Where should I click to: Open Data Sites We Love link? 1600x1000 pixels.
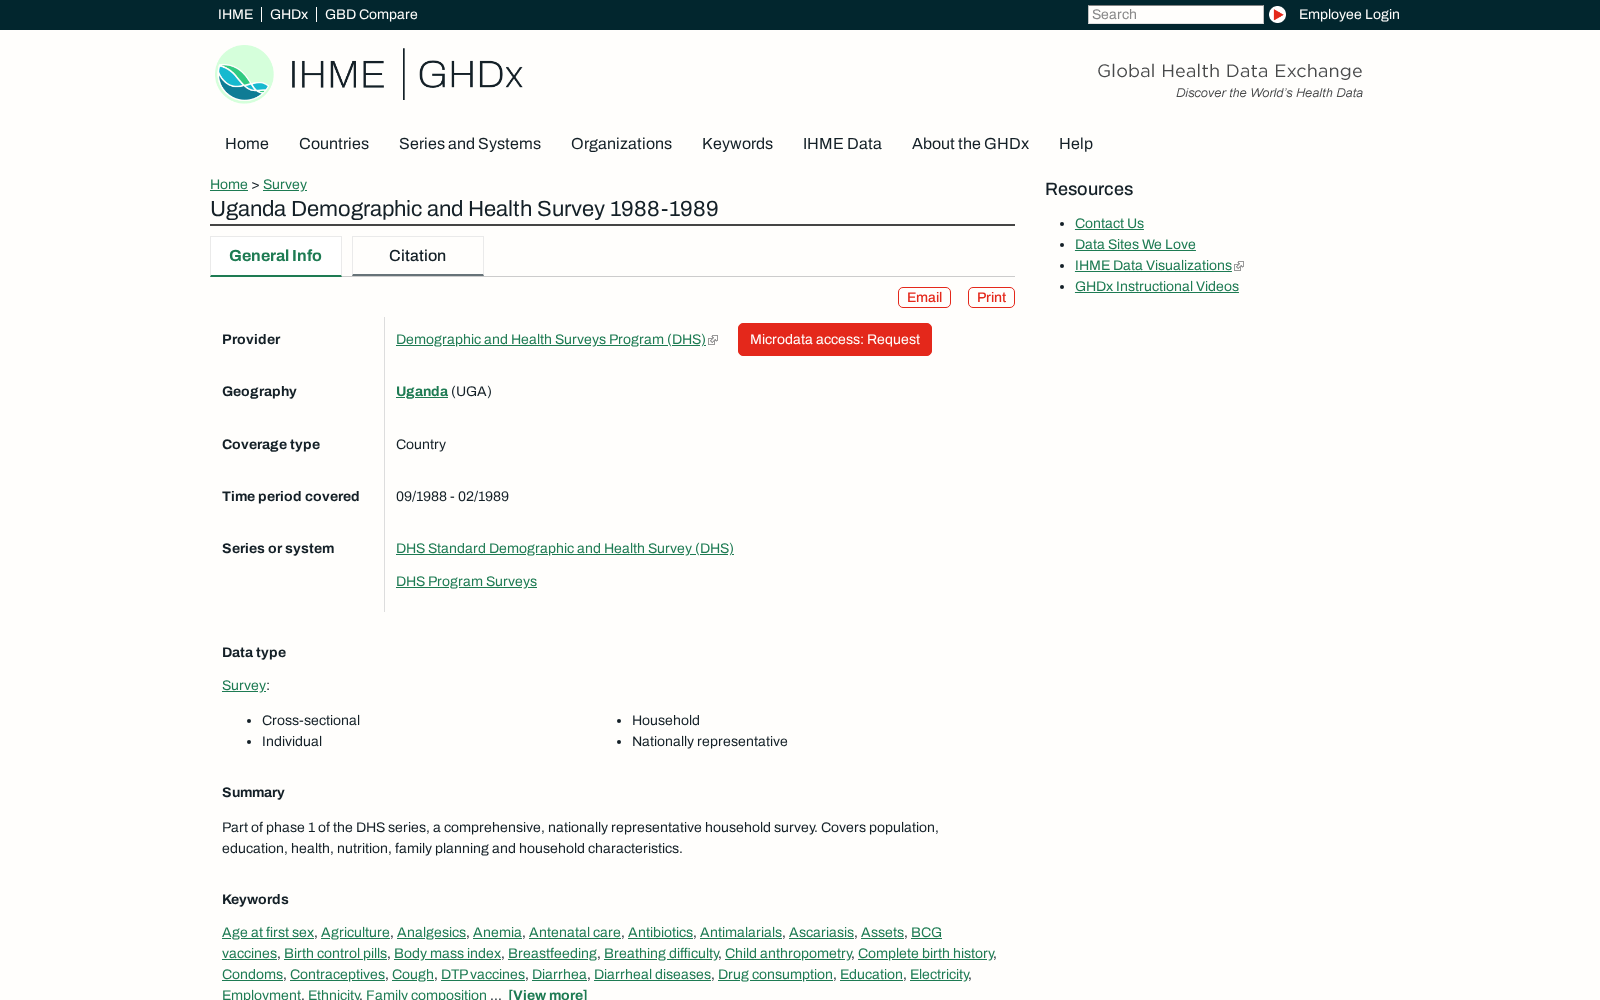click(x=1135, y=244)
